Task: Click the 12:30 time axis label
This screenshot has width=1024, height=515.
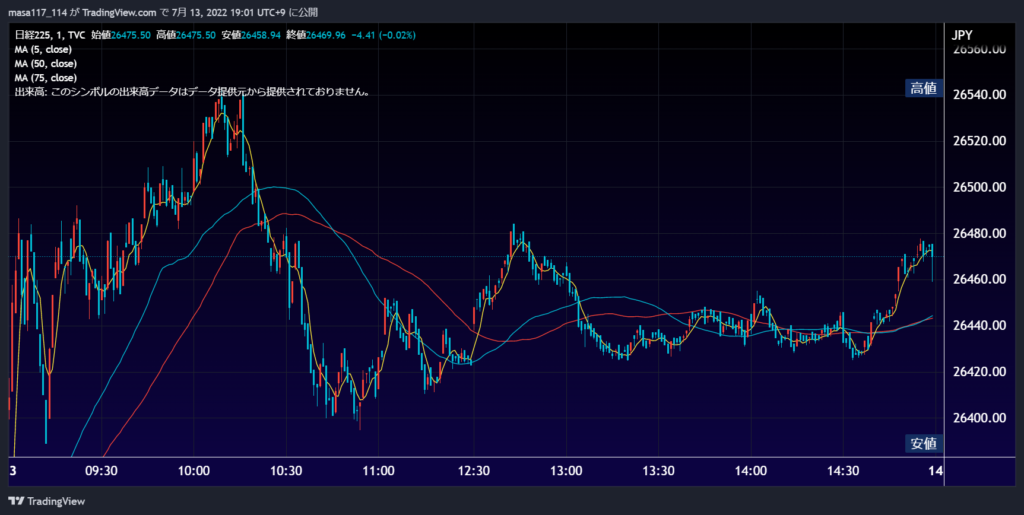Action: pos(473,471)
